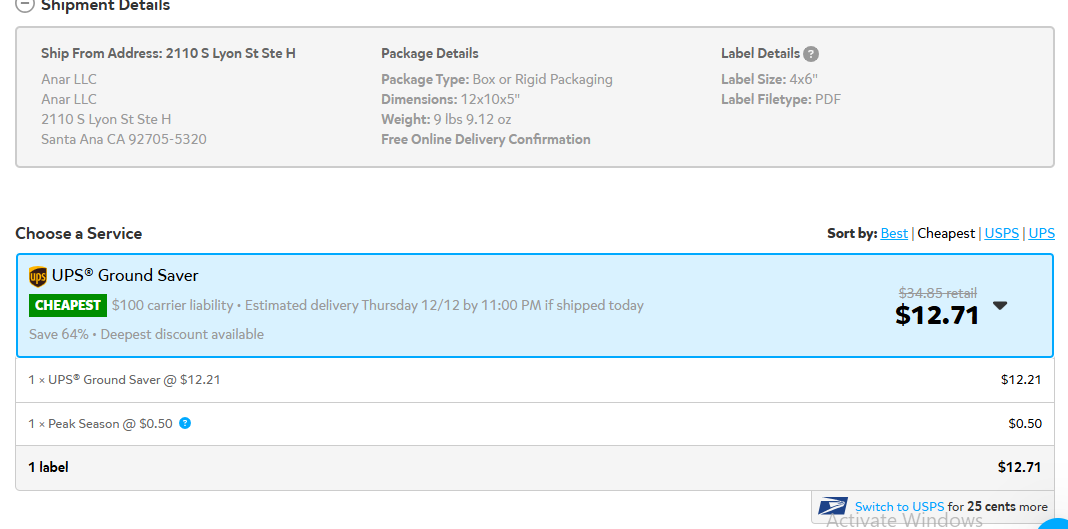Sort services by UPS
Screen dimensions: 1068x529
1041,234
